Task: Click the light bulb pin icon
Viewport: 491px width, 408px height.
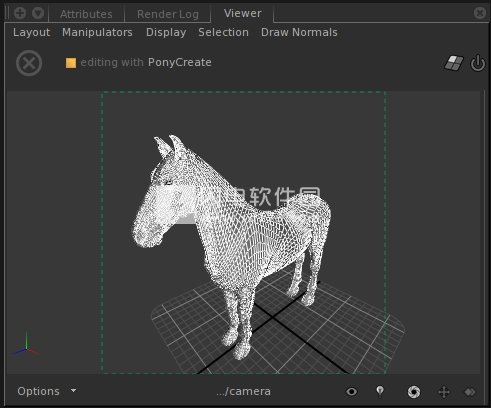Action: click(x=380, y=392)
